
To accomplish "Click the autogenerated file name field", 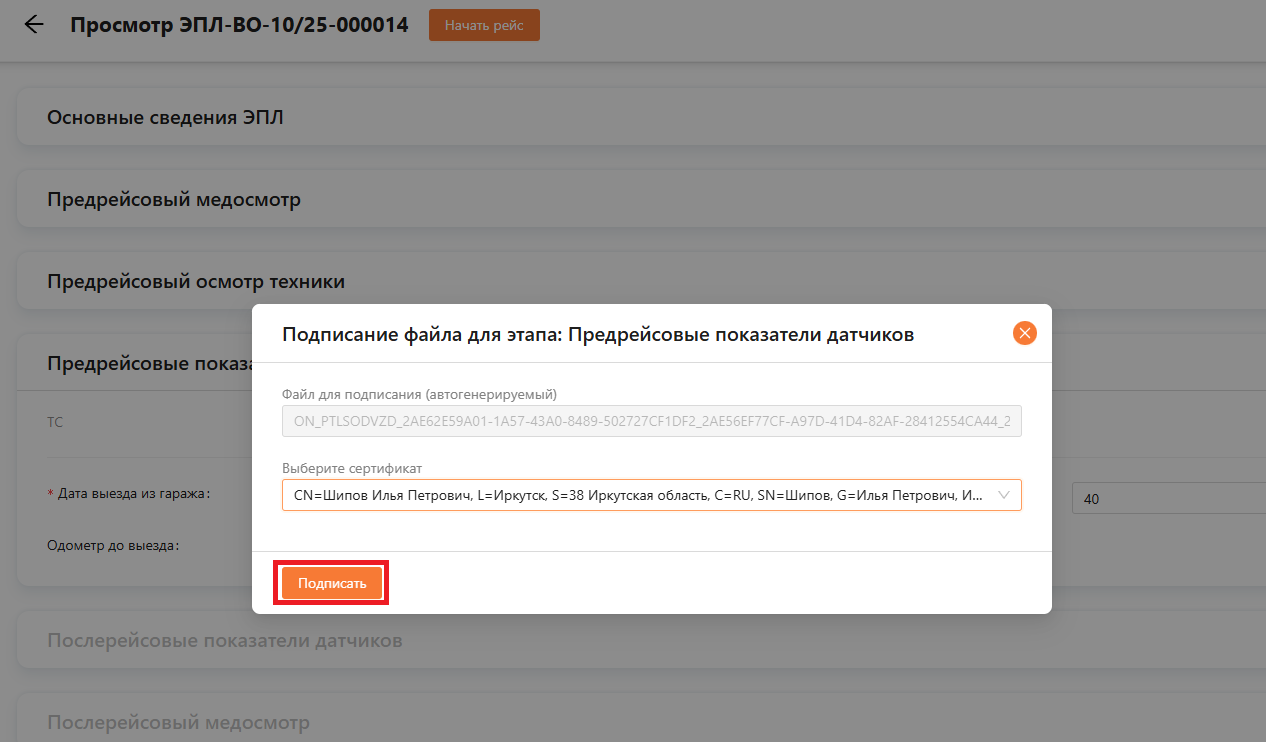I will tap(651, 421).
